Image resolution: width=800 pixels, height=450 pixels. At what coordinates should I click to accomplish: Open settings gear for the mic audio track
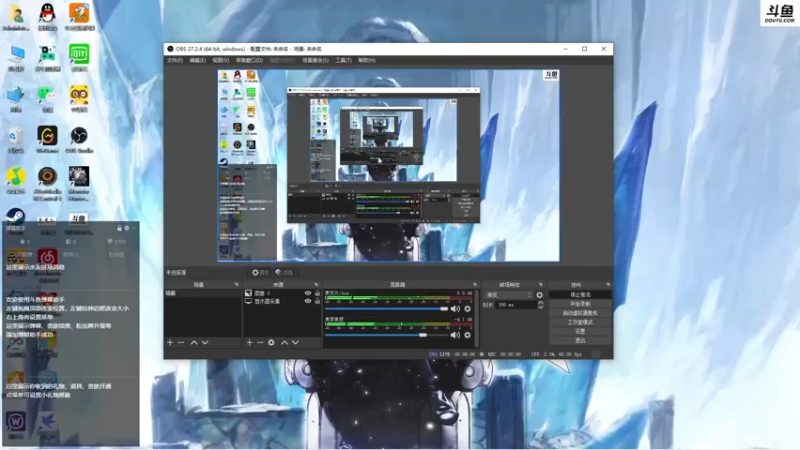(467, 309)
